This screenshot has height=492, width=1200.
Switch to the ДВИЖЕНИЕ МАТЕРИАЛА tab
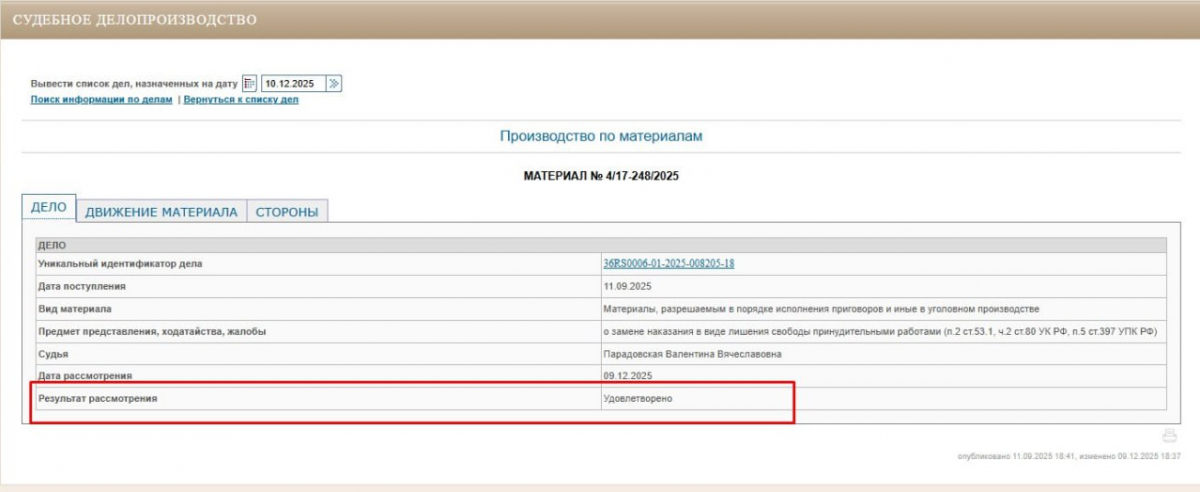(x=161, y=212)
